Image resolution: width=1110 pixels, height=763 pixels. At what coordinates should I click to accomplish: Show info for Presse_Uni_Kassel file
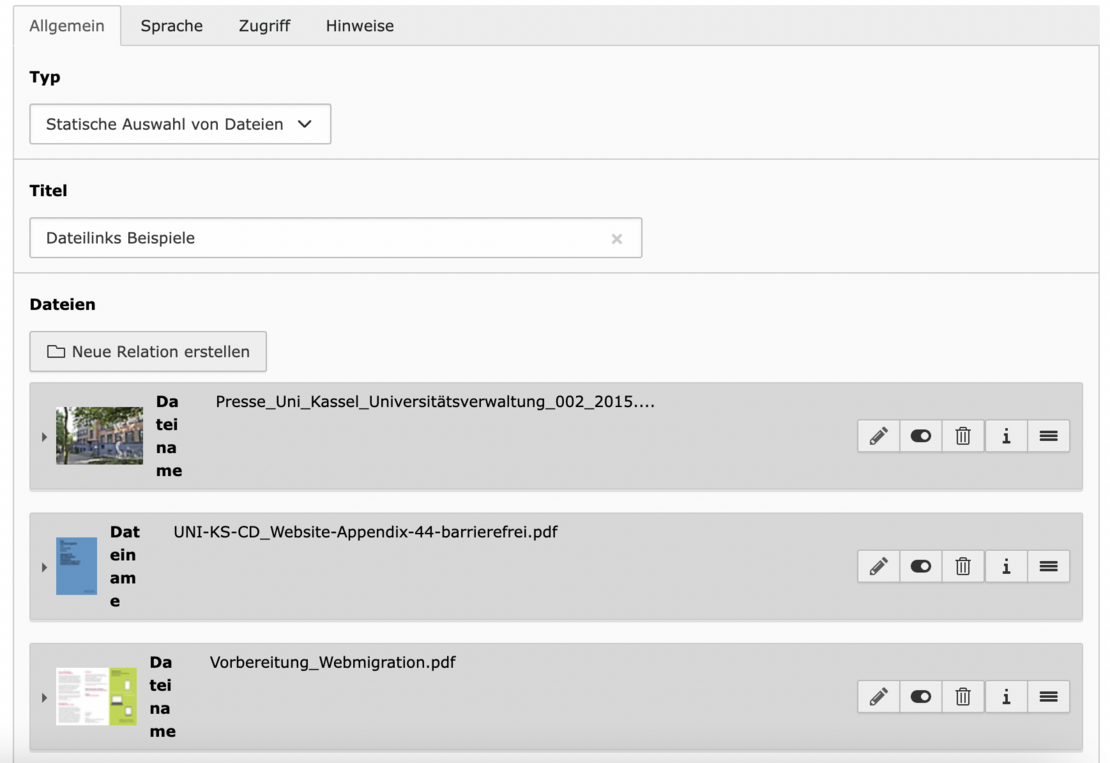(x=1006, y=436)
